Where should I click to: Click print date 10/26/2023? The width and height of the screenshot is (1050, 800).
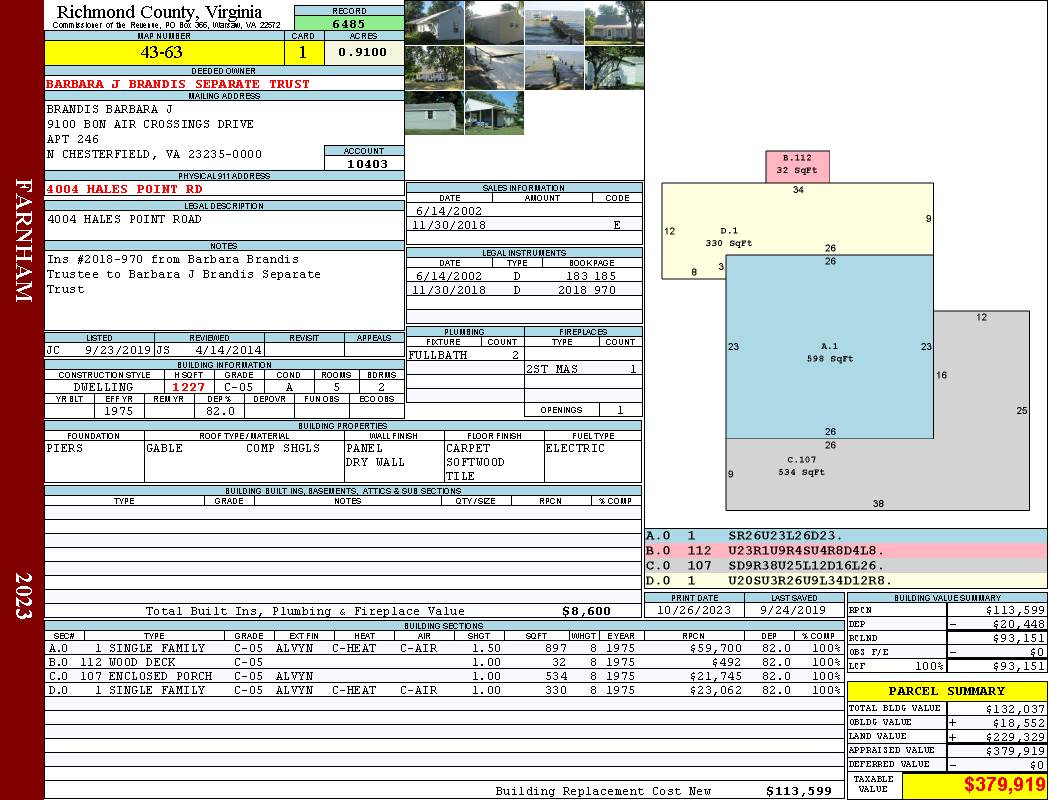tap(694, 611)
